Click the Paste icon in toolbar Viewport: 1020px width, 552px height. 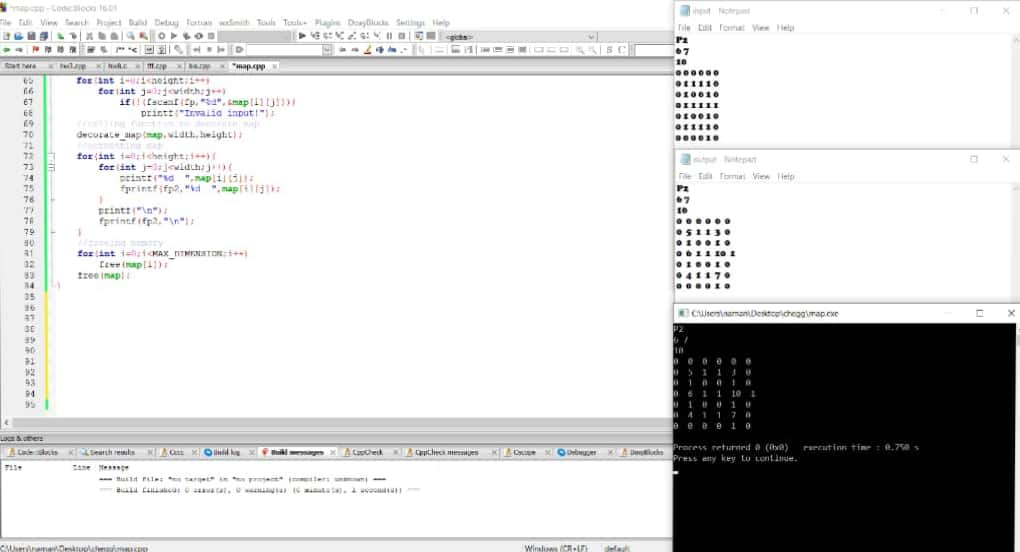114,36
